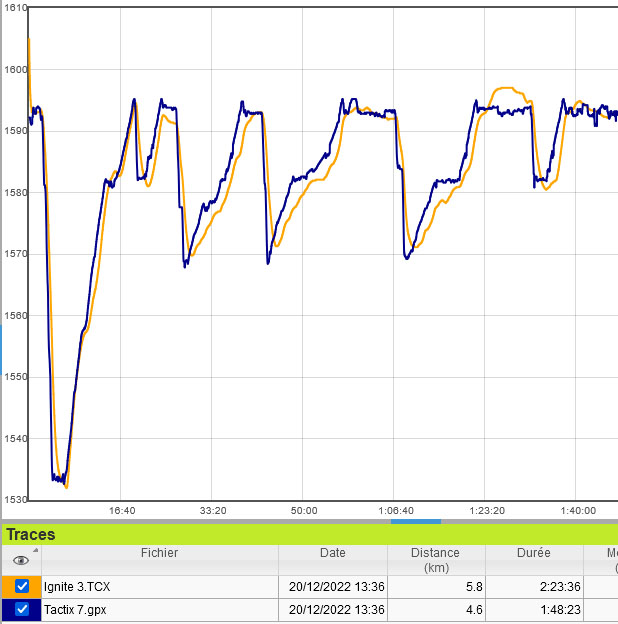Viewport: 618px width, 624px height.
Task: Sort traces by the Fichier column header
Action: click(x=160, y=553)
